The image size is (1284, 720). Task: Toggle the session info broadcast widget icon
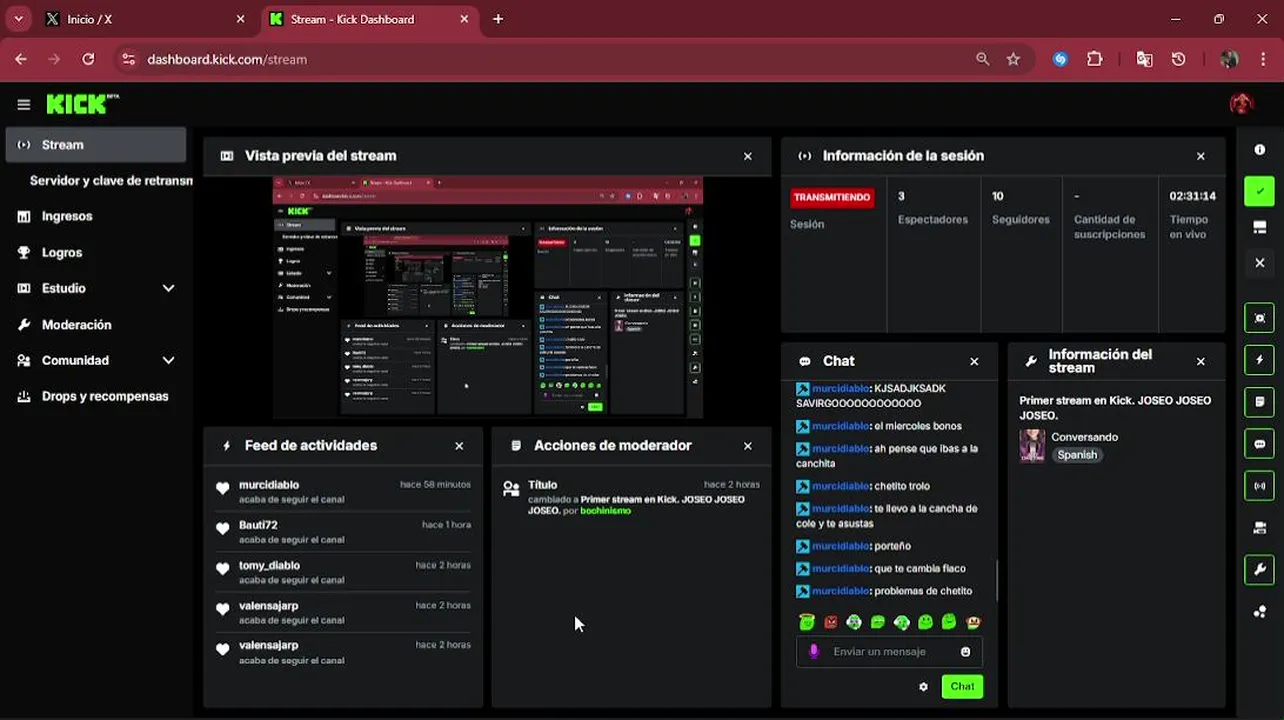(x=1260, y=486)
